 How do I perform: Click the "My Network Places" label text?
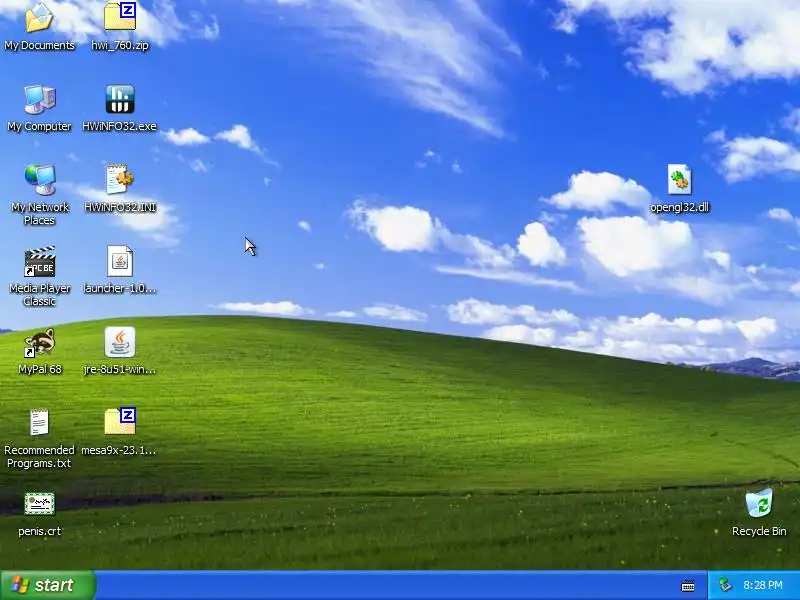click(x=39, y=213)
